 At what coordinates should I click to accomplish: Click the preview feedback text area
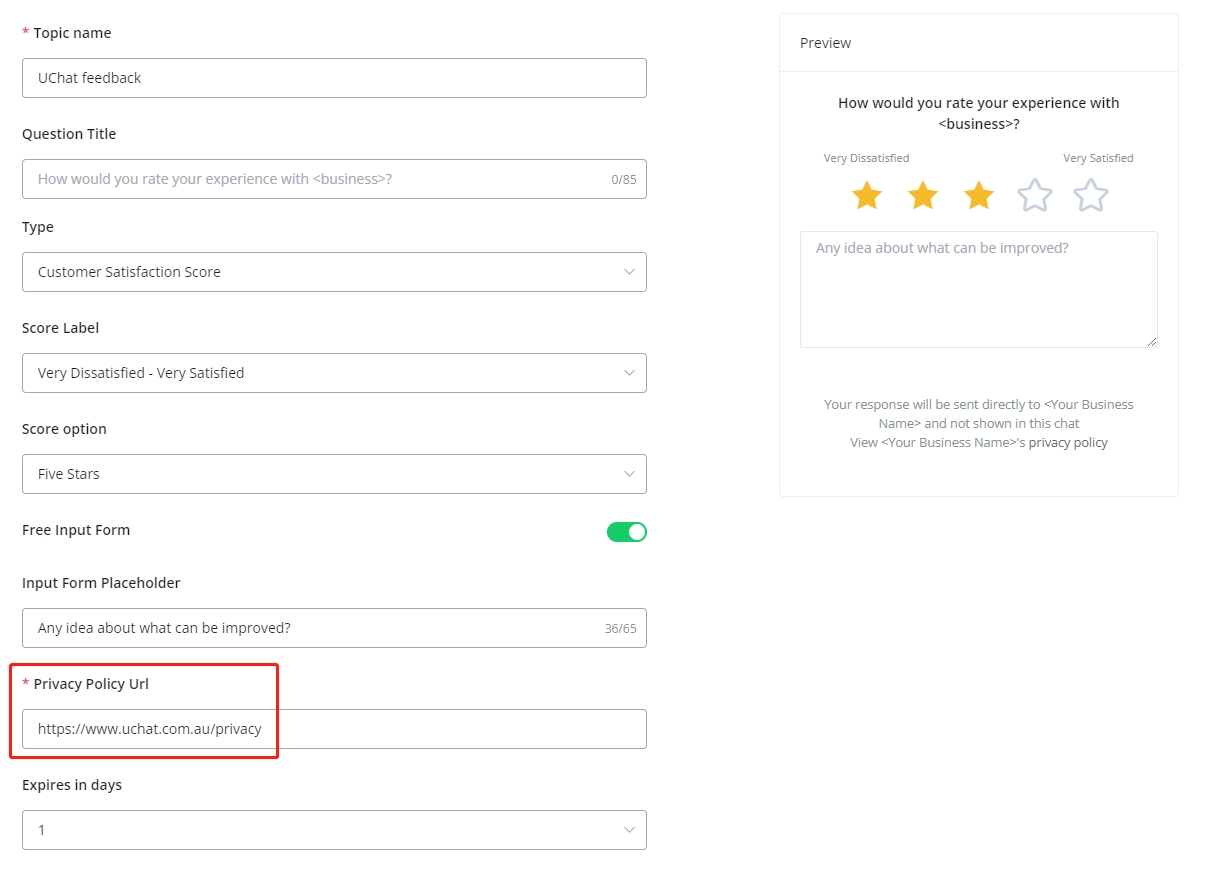tap(978, 290)
